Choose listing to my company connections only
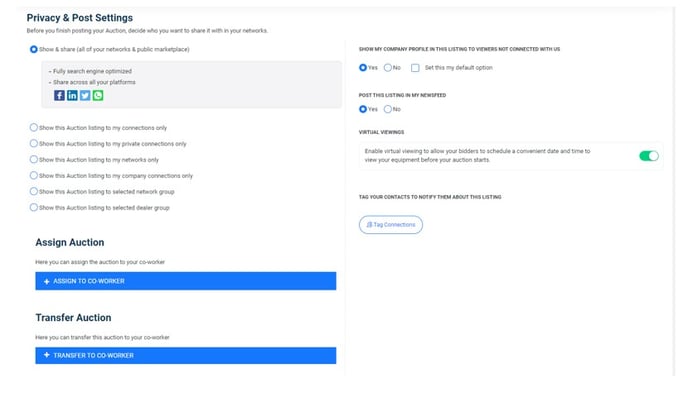 [34, 175]
